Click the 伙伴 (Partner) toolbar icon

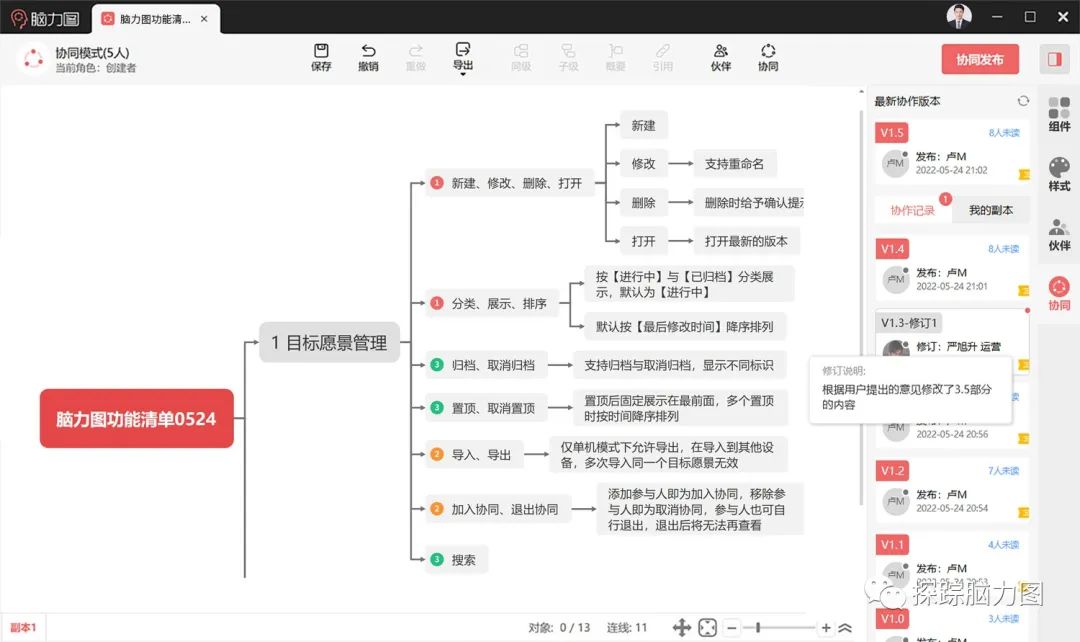pyautogui.click(x=720, y=56)
